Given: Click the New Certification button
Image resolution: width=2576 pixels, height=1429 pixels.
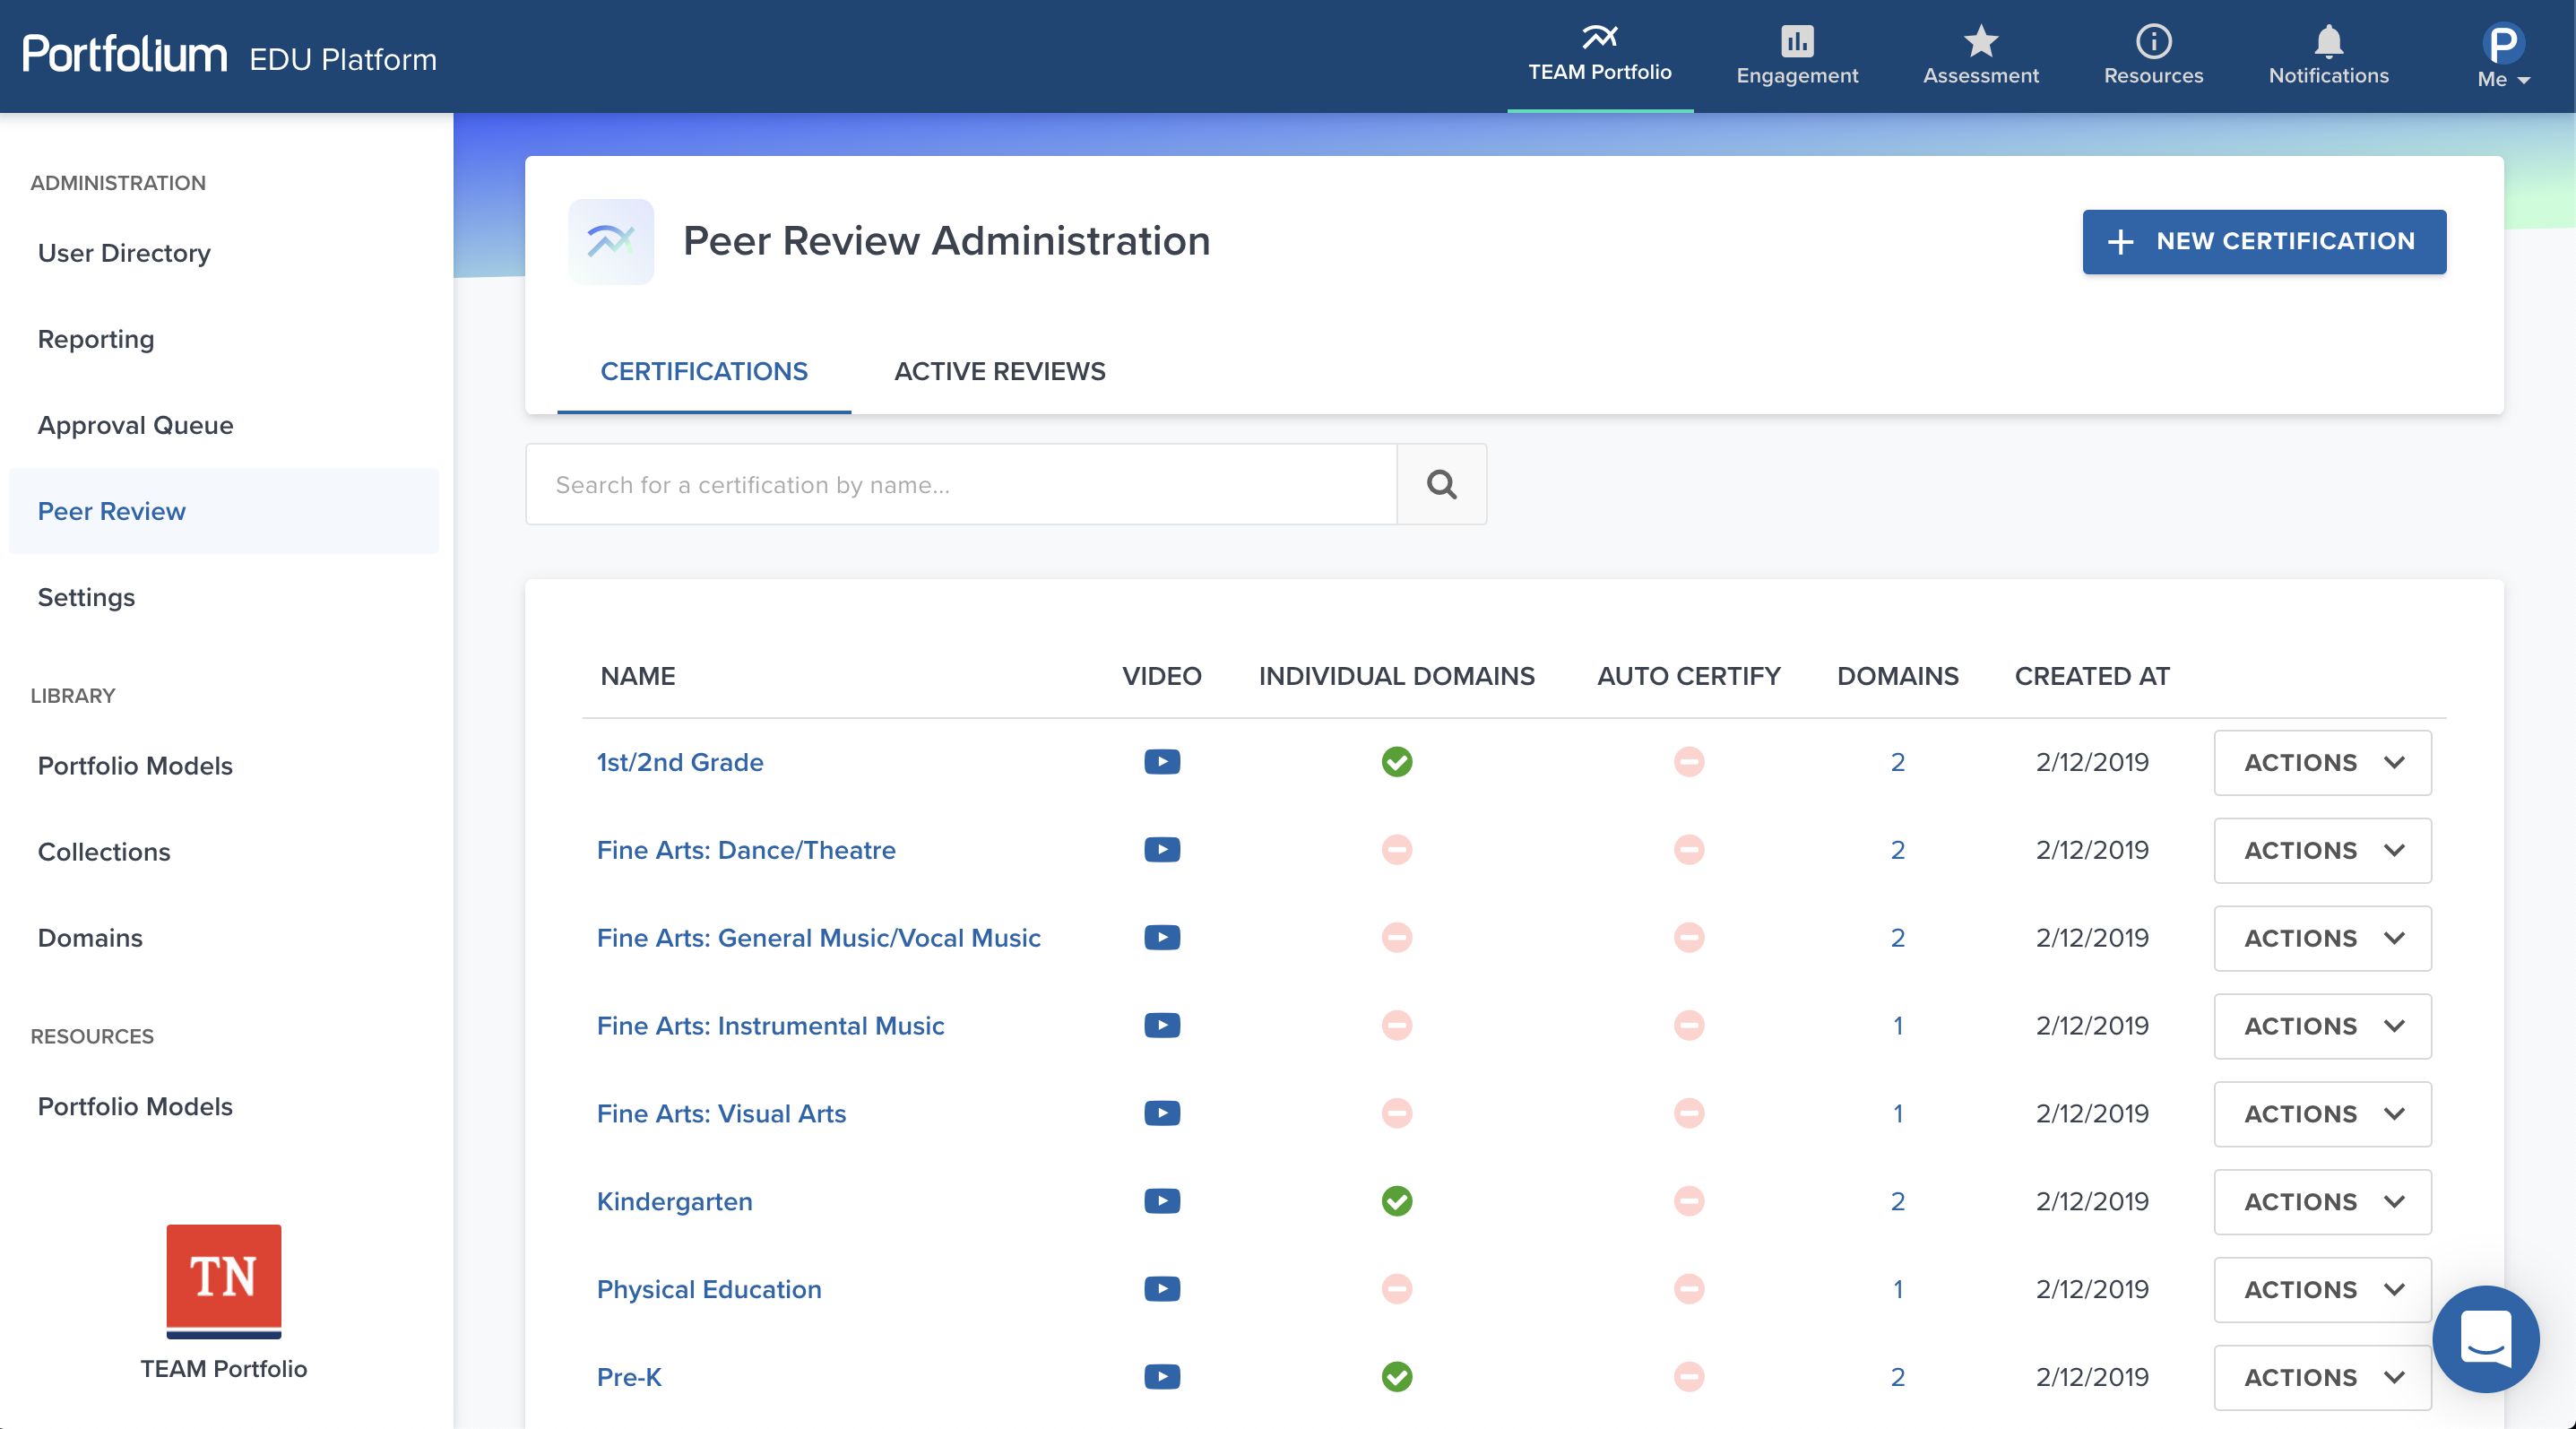Looking at the screenshot, I should (2264, 241).
